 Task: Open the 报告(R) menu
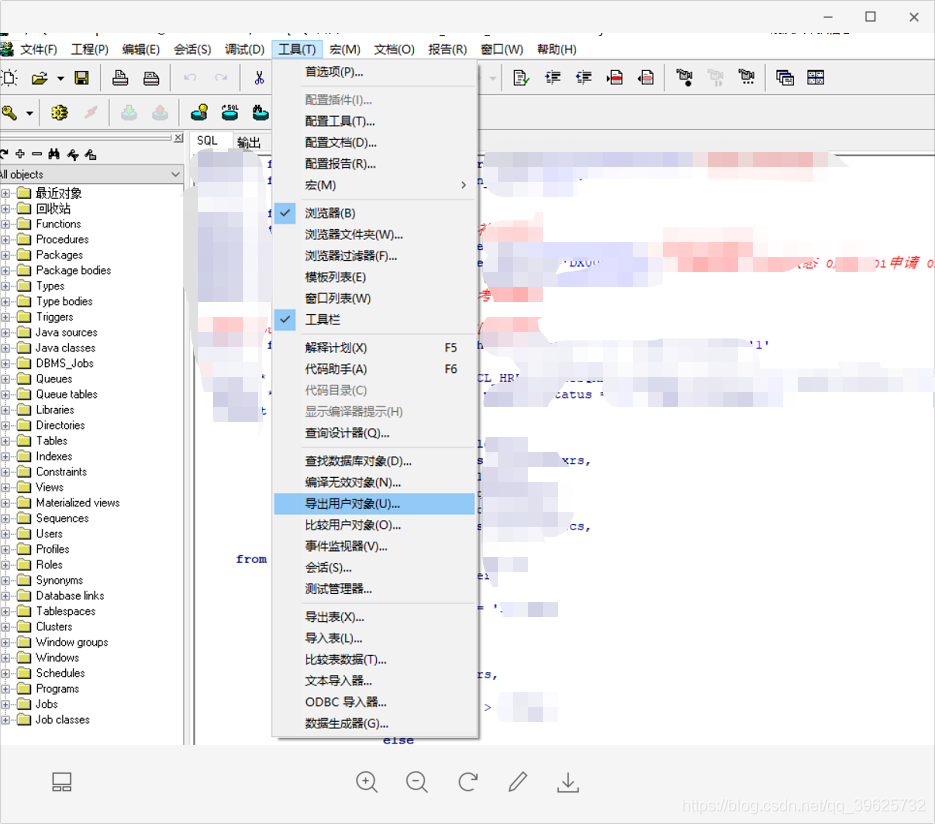pyautogui.click(x=447, y=49)
